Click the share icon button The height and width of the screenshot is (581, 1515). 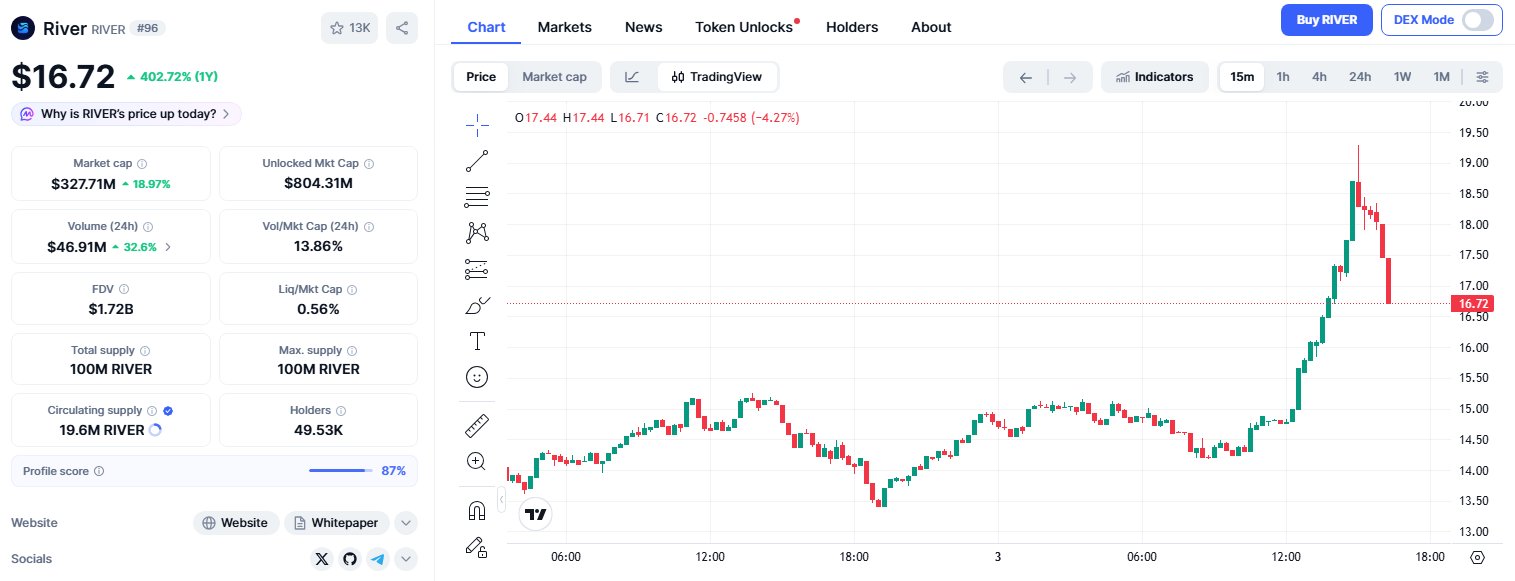[401, 28]
